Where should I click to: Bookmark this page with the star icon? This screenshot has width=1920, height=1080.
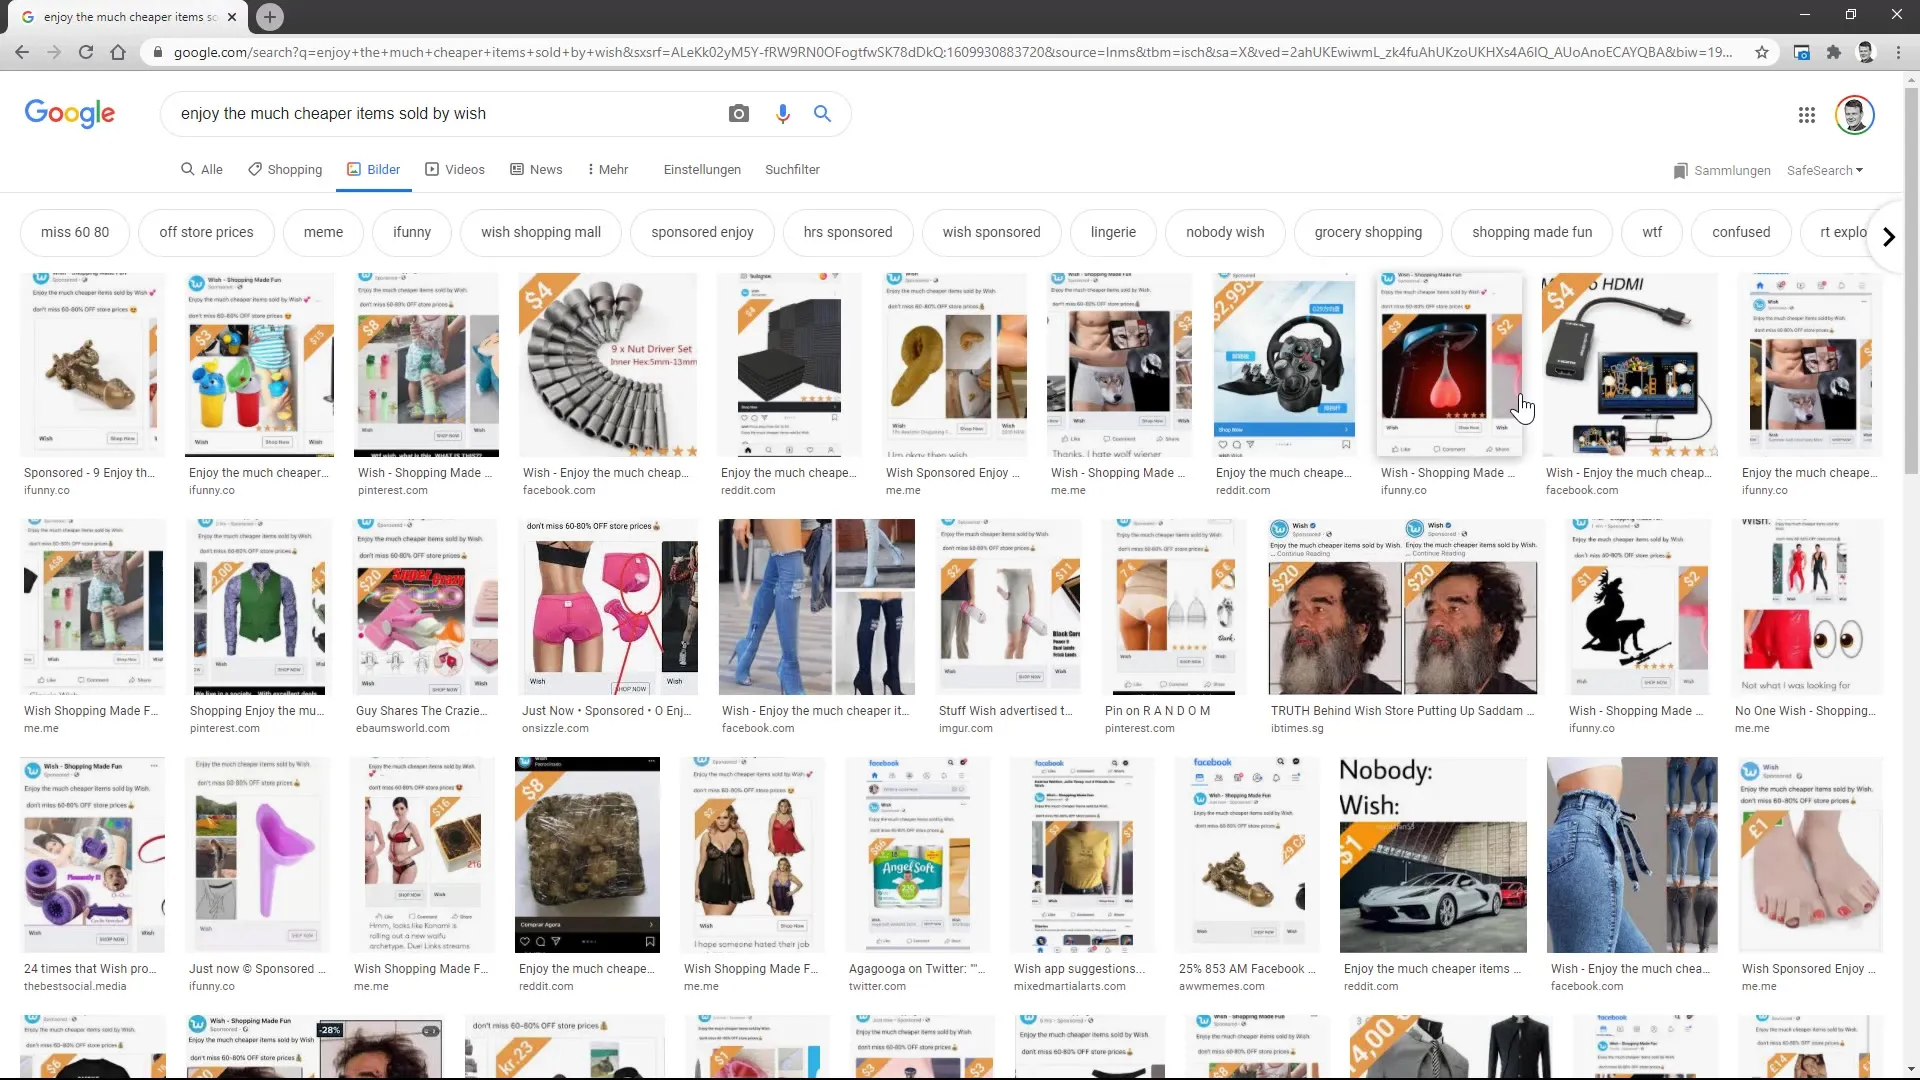pos(1762,52)
